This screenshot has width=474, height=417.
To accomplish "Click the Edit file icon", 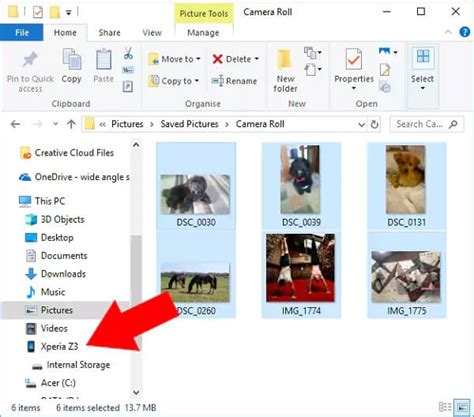I will [385, 70].
